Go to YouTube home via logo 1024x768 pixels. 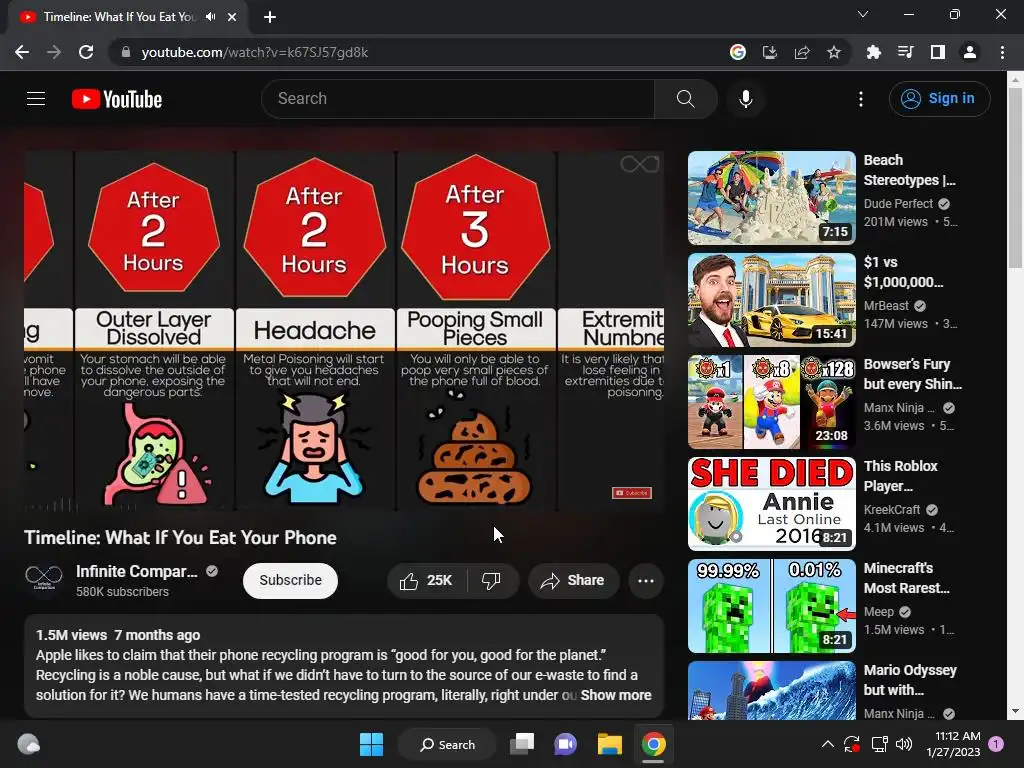[117, 99]
